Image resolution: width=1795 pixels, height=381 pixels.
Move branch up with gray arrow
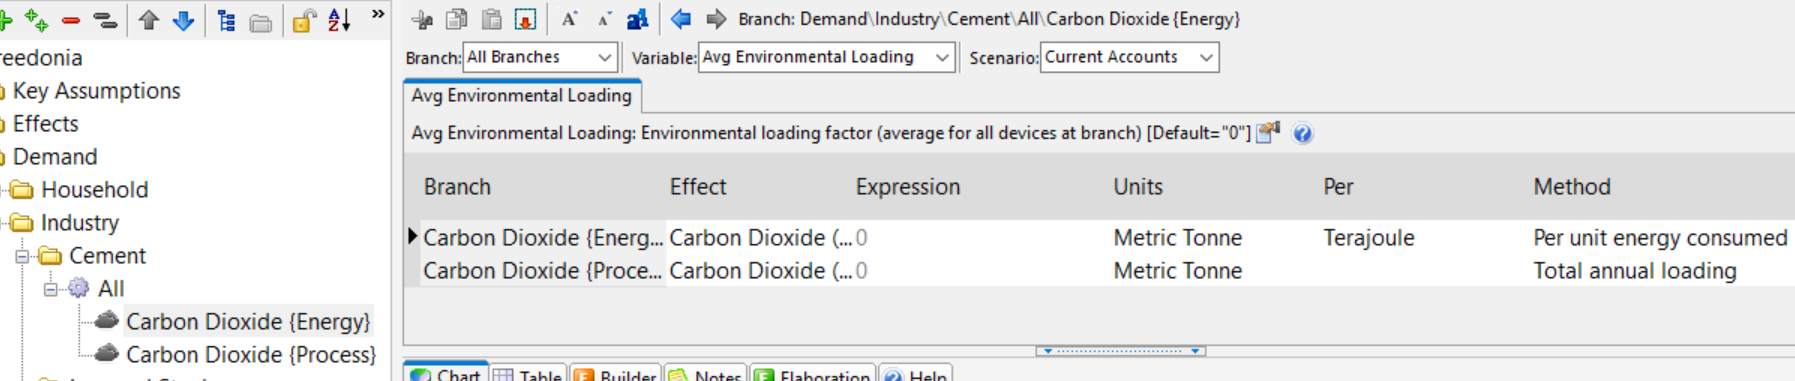pyautogui.click(x=149, y=20)
